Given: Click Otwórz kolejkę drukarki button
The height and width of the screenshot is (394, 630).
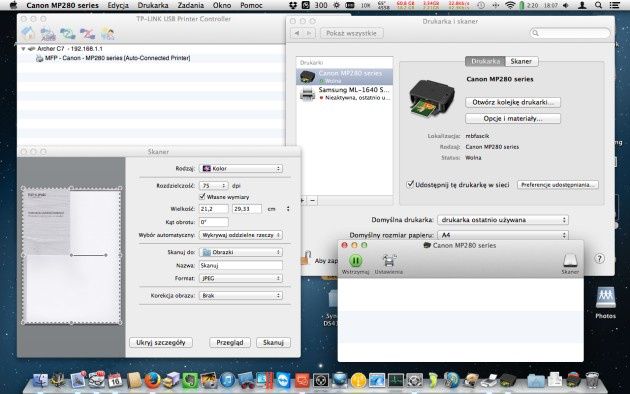Looking at the screenshot, I should [x=513, y=102].
